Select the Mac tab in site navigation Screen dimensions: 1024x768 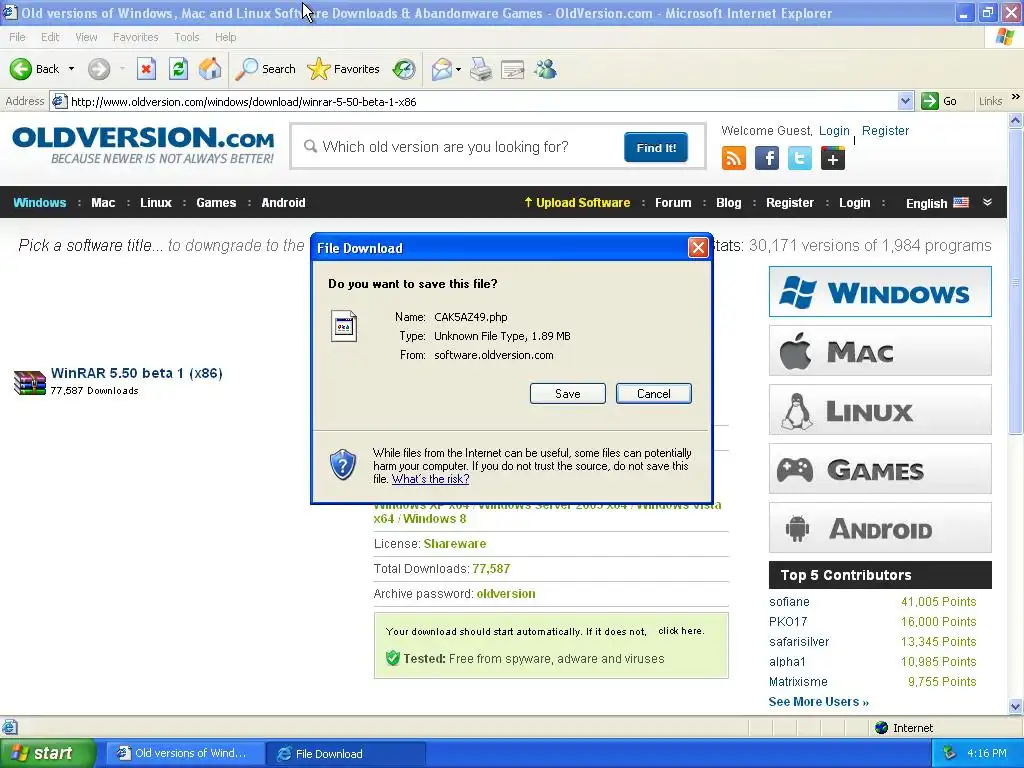click(x=103, y=202)
